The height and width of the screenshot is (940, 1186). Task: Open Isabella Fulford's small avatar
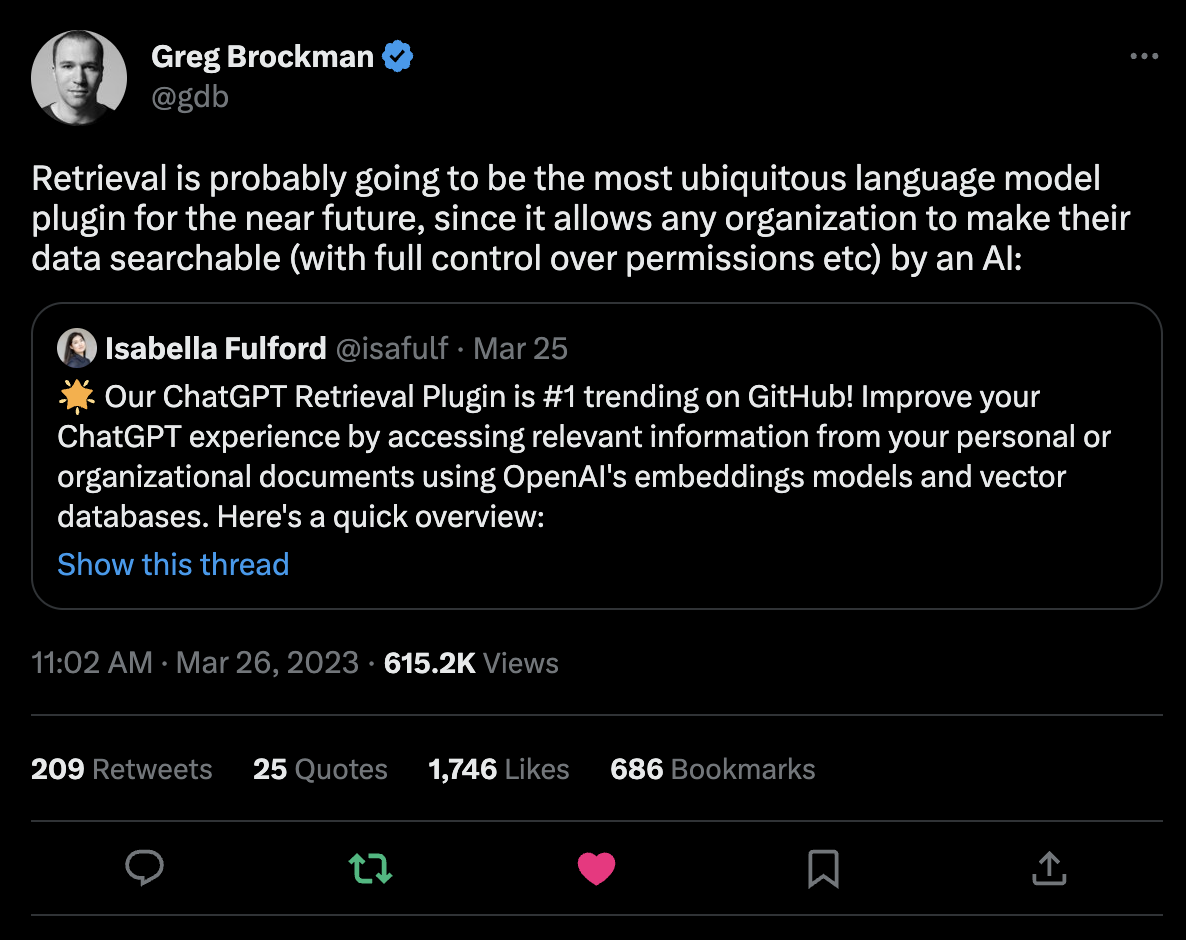point(77,348)
